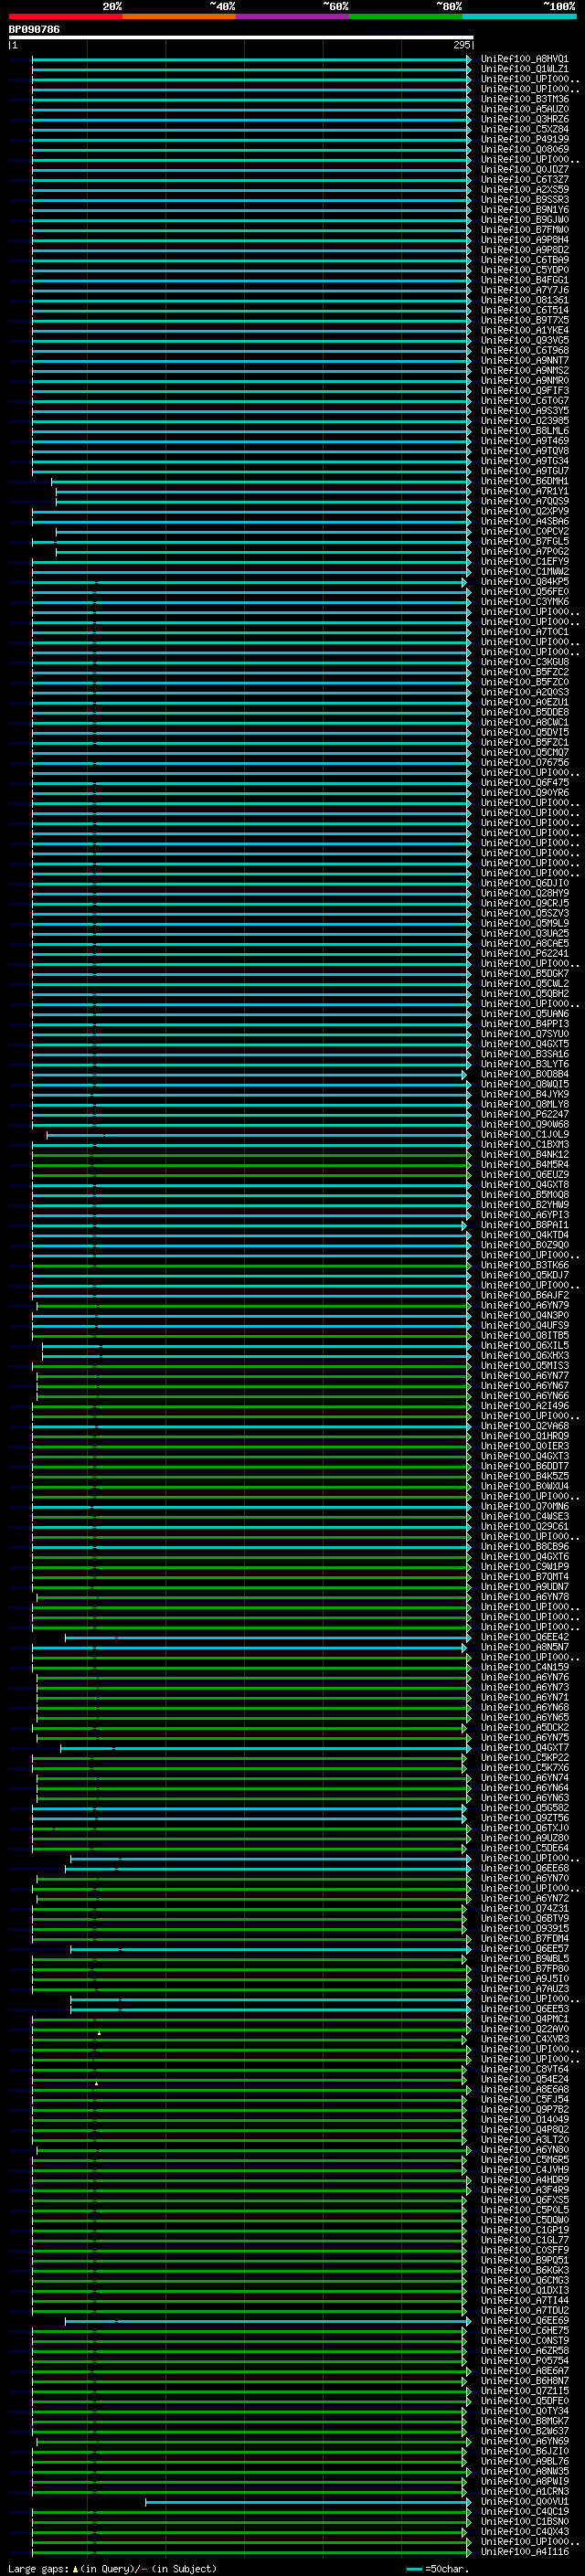Select UniRef100_A9P8H4 entry
585x2576 pixels.
(x=525, y=240)
